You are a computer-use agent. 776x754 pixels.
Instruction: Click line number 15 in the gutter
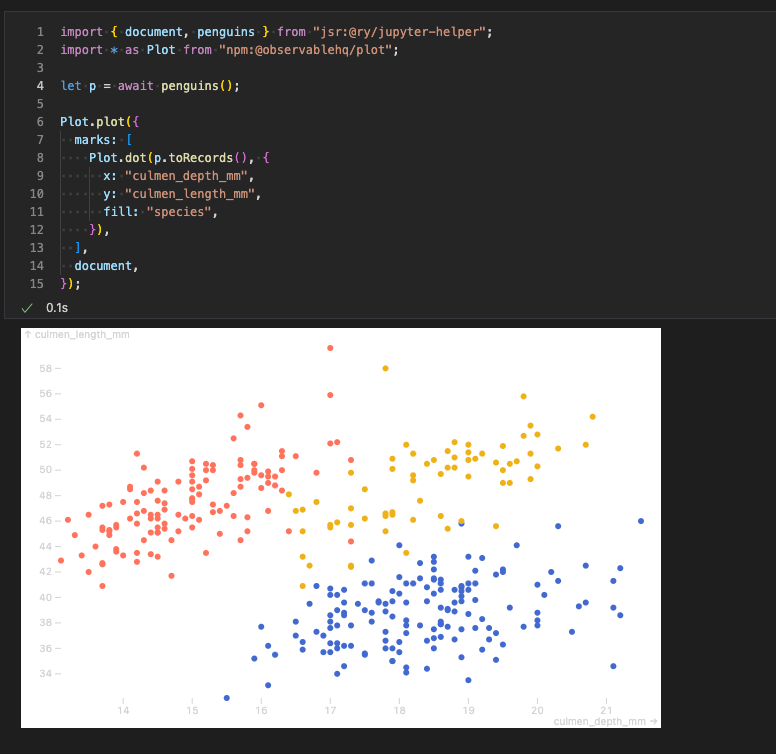tap(37, 284)
